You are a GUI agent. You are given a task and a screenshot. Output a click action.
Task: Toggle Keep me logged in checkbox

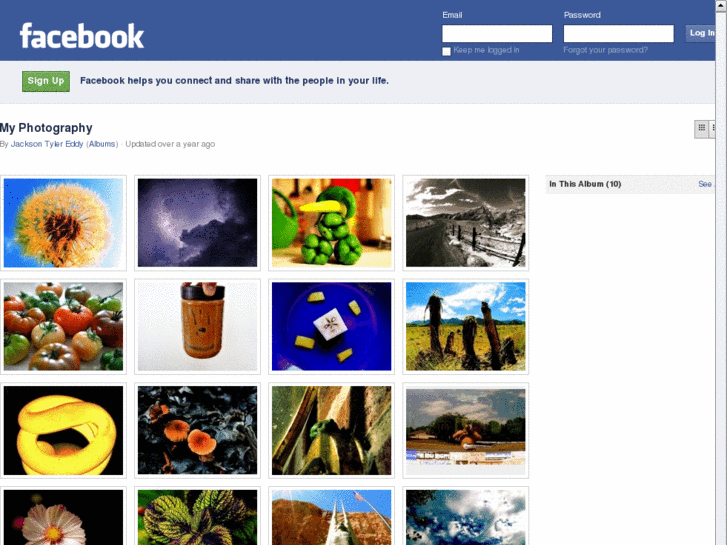point(446,51)
